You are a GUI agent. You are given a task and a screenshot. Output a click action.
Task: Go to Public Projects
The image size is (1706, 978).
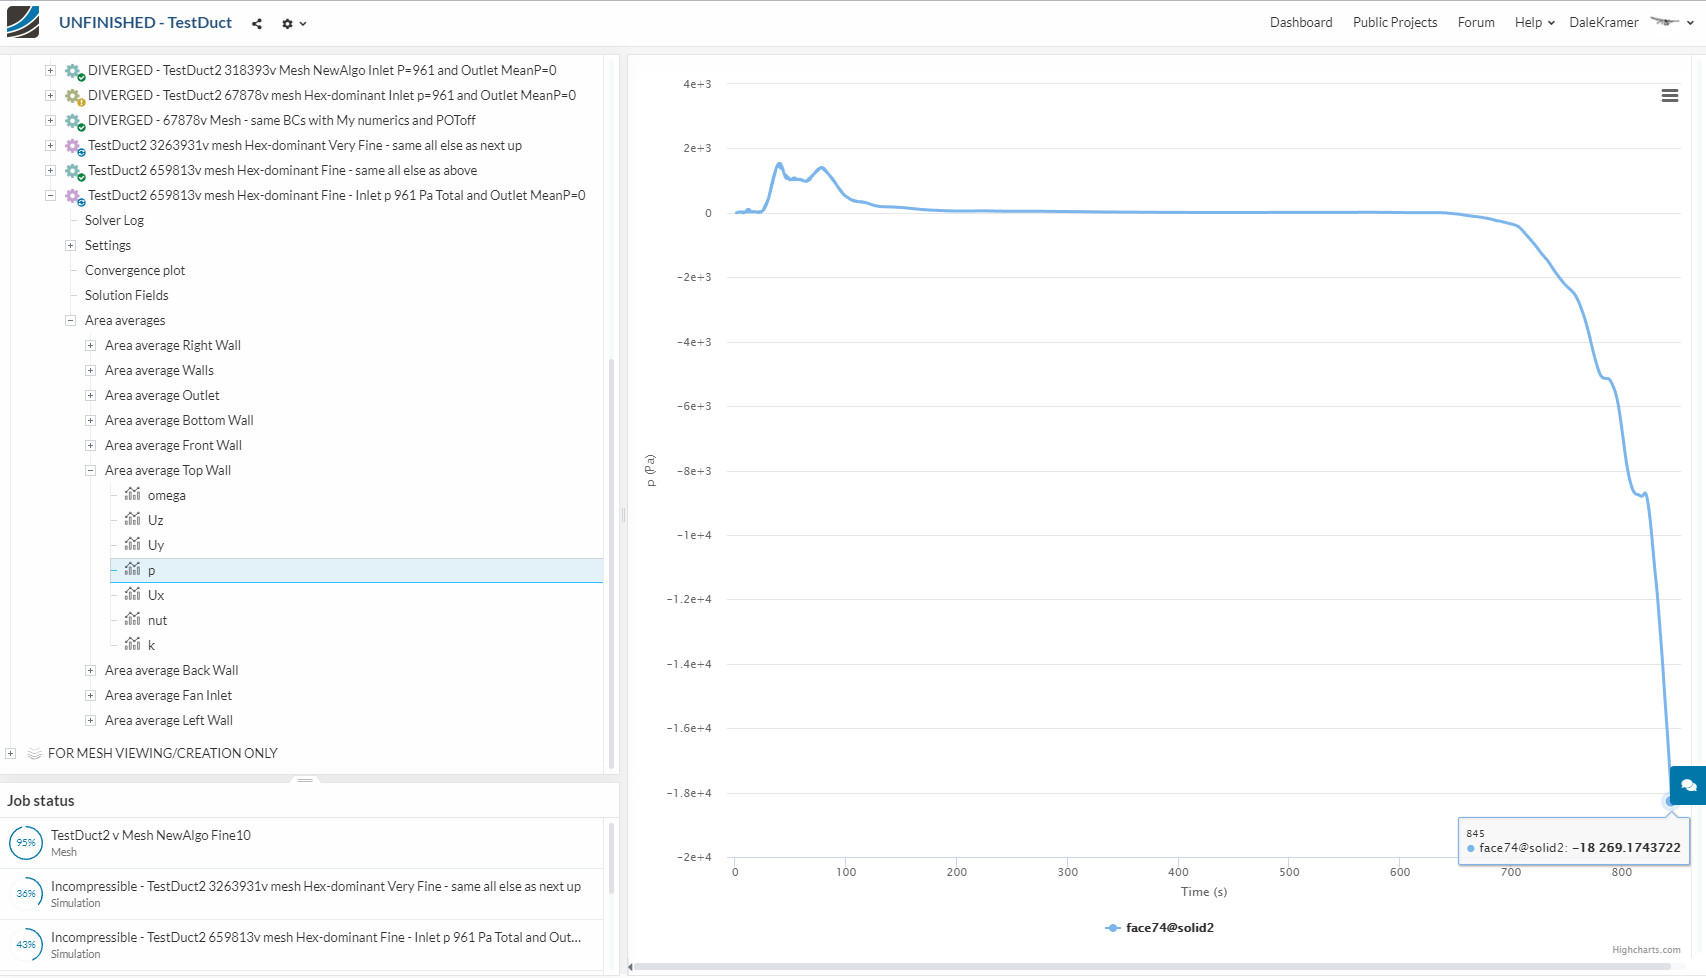tap(1394, 23)
